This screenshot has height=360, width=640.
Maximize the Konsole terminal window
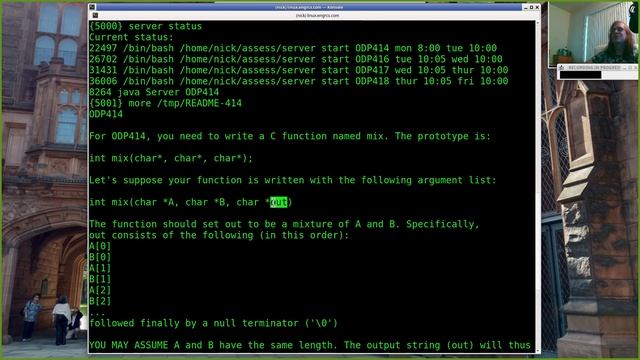point(531,7)
